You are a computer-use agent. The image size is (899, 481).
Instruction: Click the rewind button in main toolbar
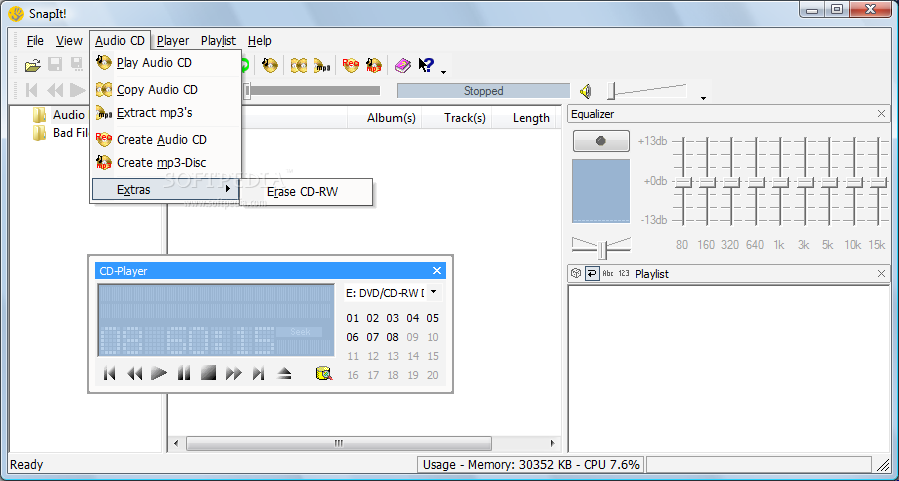pos(55,90)
